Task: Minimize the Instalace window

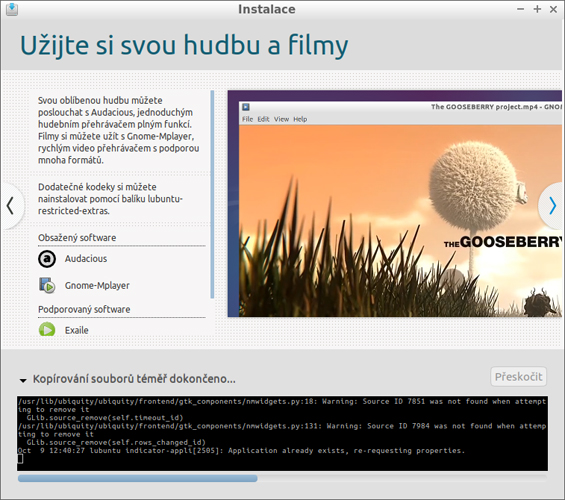Action: click(x=520, y=9)
